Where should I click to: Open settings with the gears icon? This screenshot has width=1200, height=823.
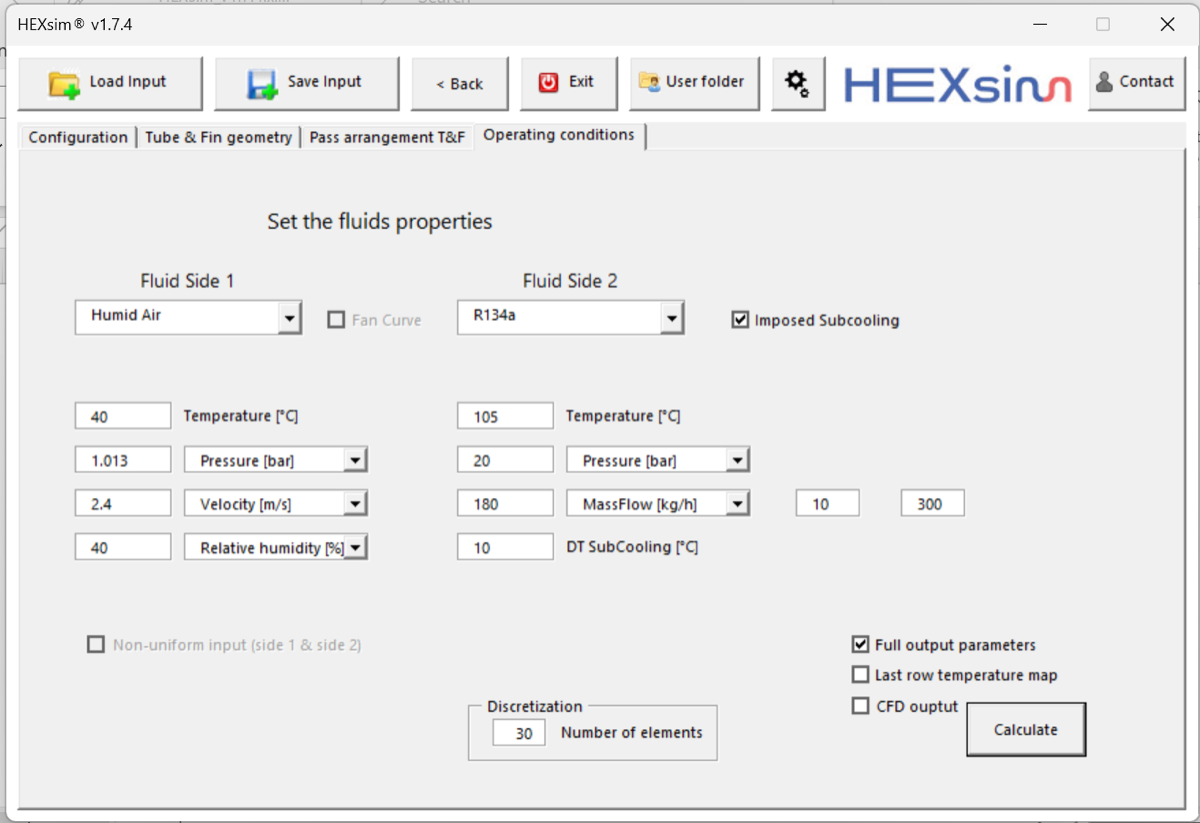point(797,82)
